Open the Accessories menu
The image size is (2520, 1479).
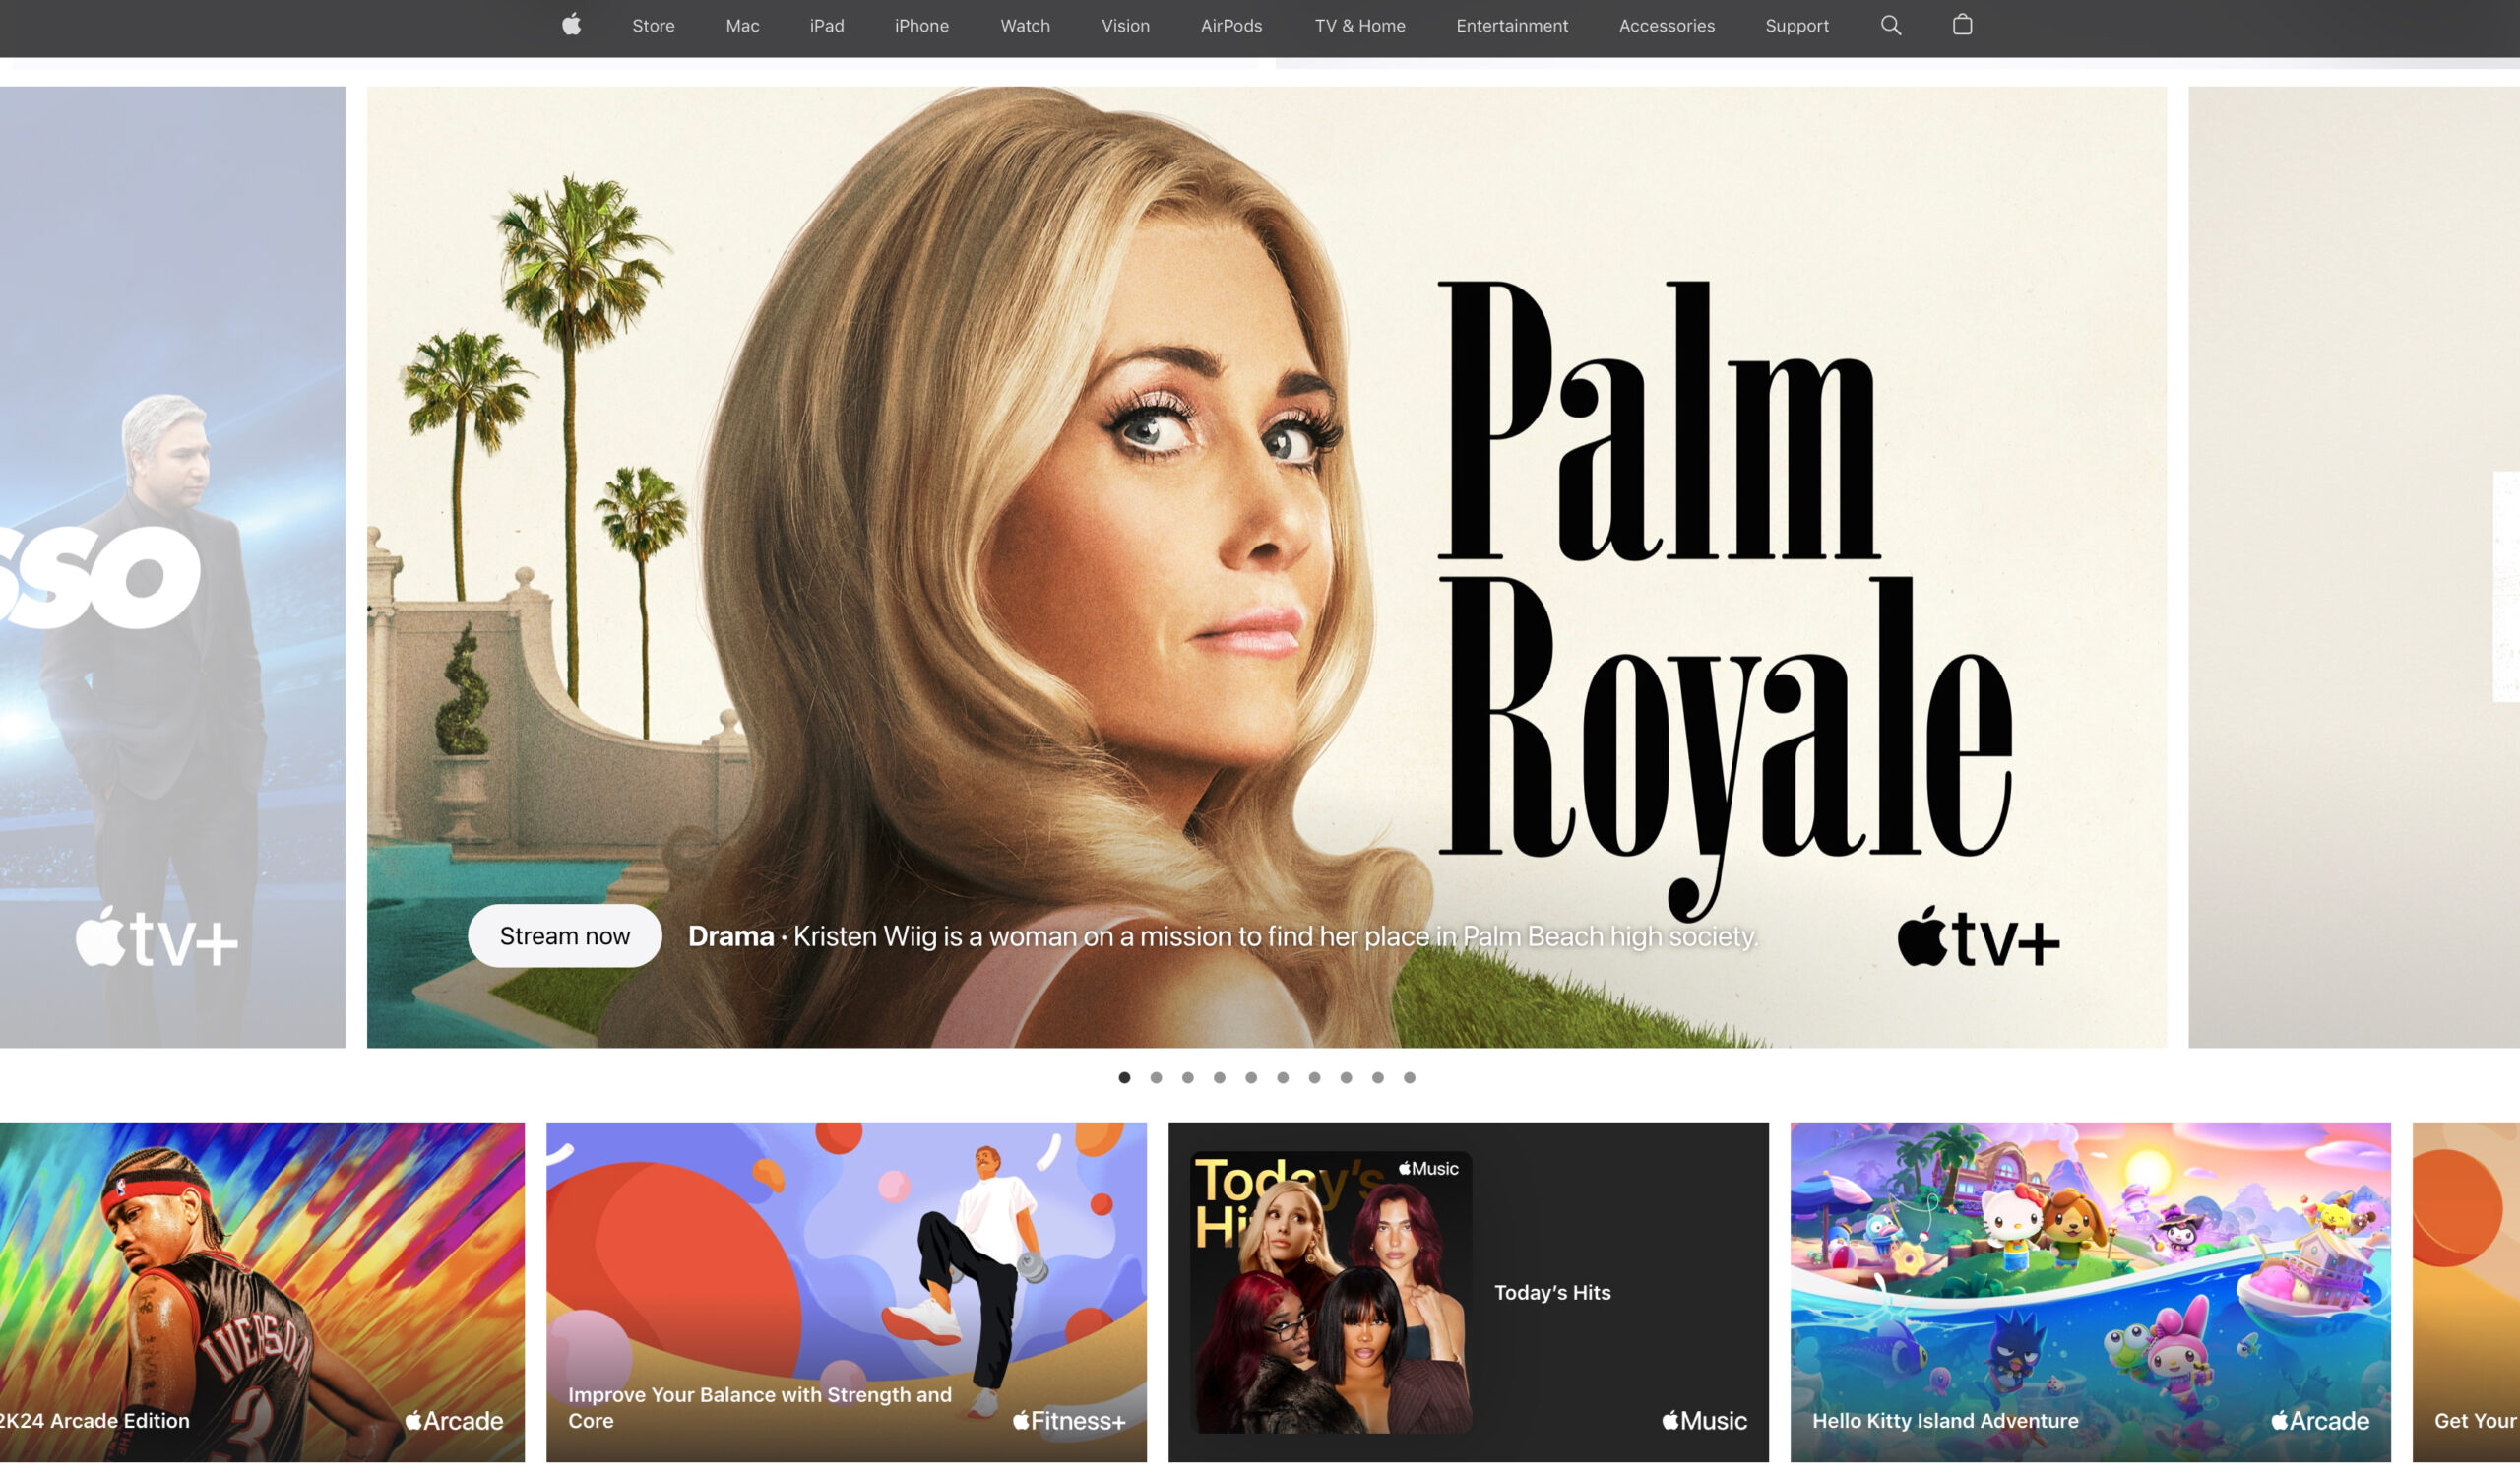tap(1666, 26)
